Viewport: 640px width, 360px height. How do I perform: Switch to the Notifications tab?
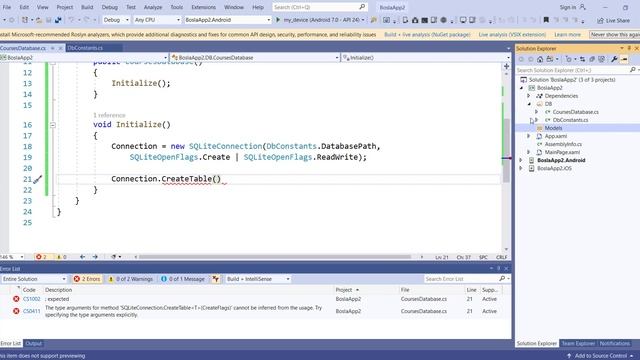pos(614,344)
